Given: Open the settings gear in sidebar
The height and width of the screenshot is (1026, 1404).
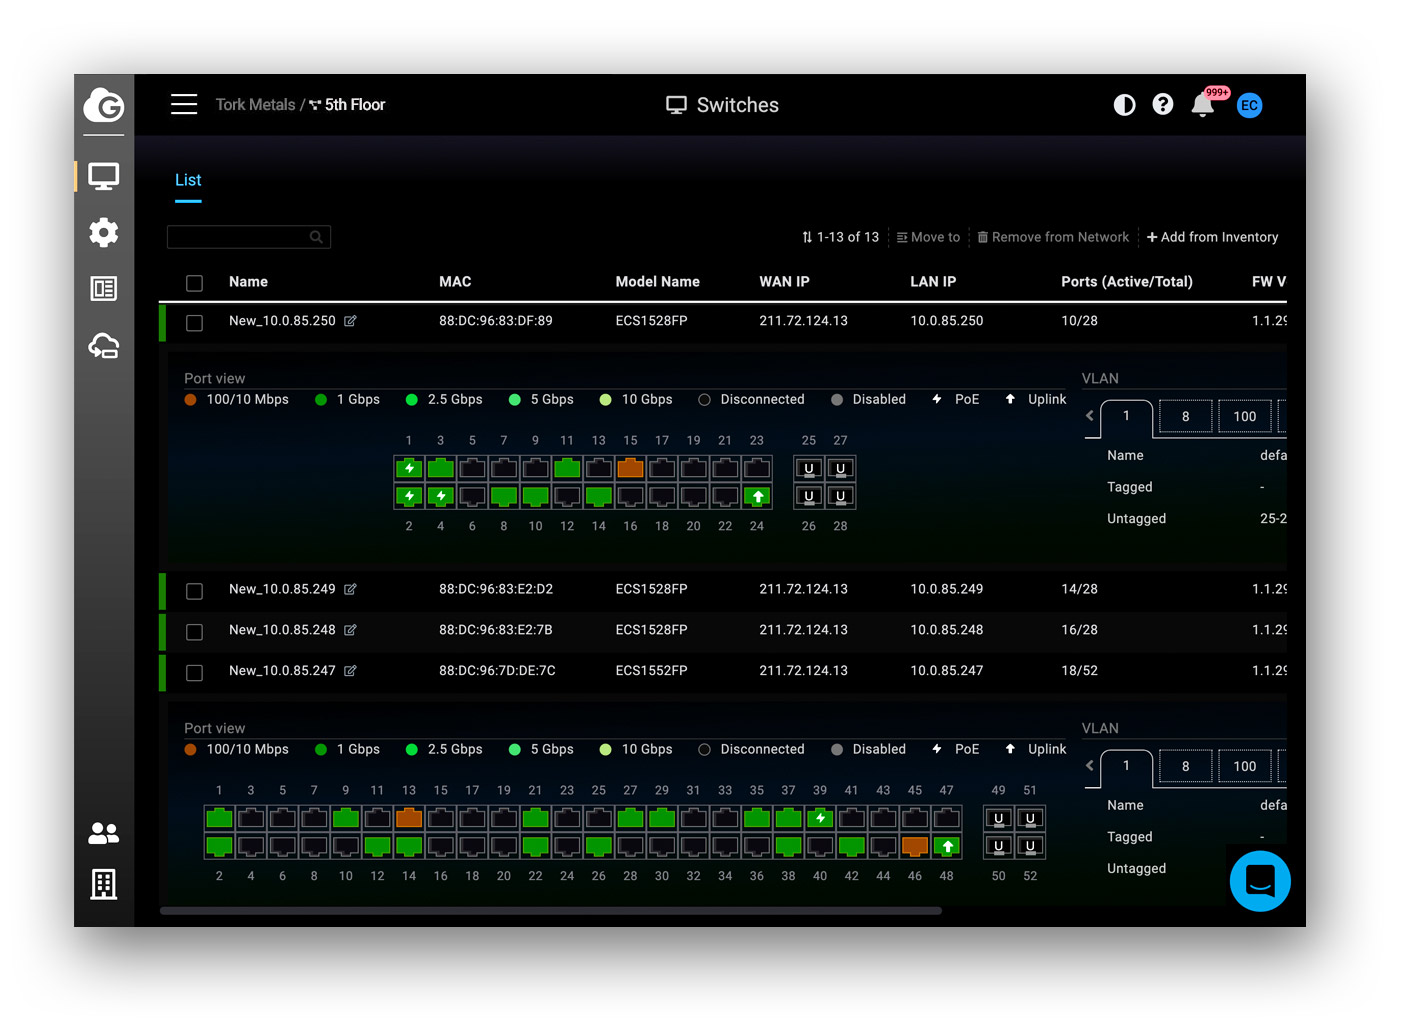Looking at the screenshot, I should point(104,233).
